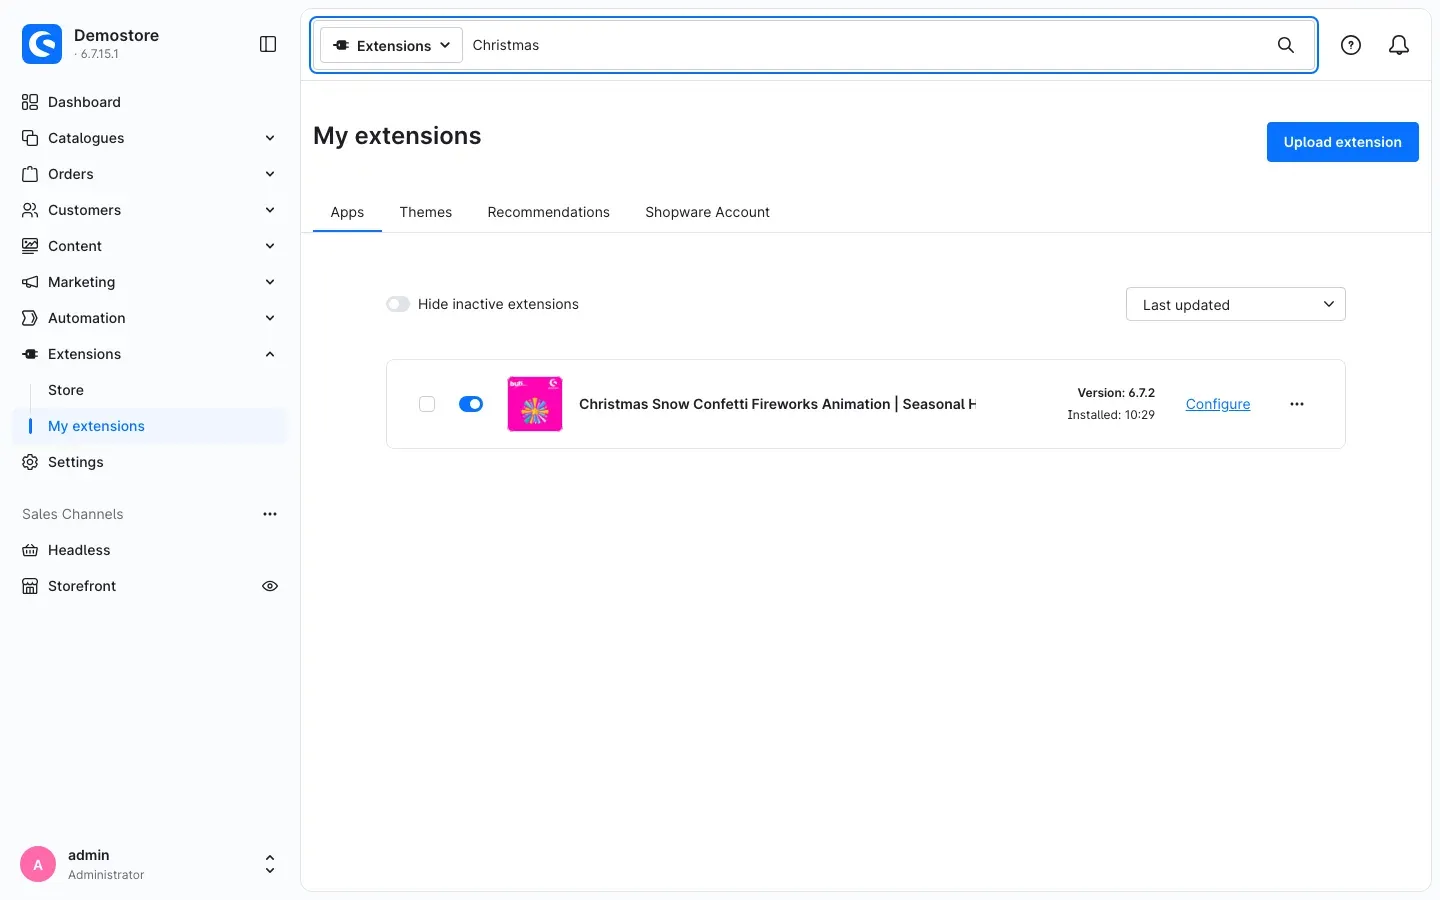Expand the Catalogues chevron

pos(270,138)
